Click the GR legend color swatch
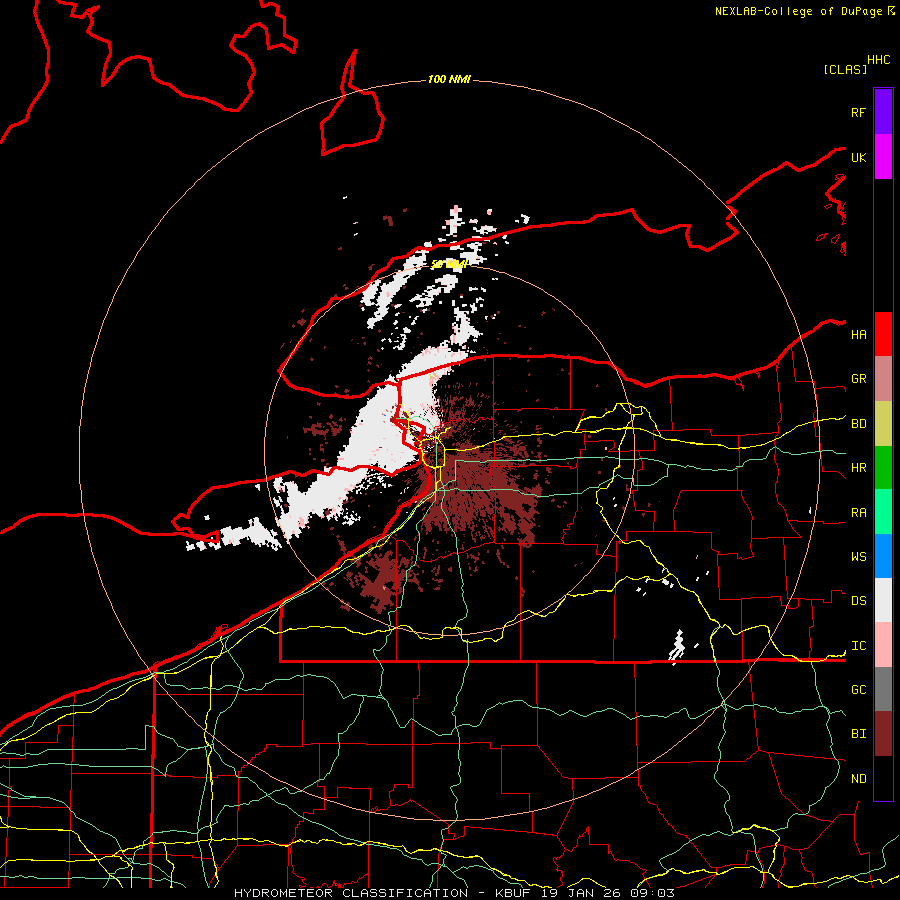Viewport: 900px width, 900px height. point(883,379)
